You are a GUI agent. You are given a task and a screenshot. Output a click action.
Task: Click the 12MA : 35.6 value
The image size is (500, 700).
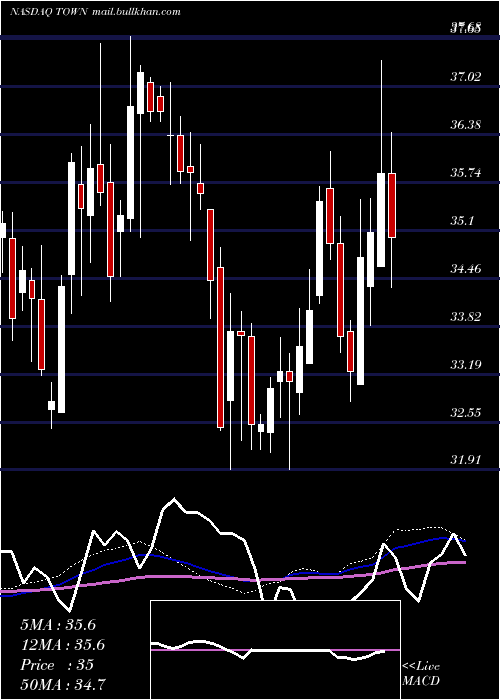click(x=63, y=645)
